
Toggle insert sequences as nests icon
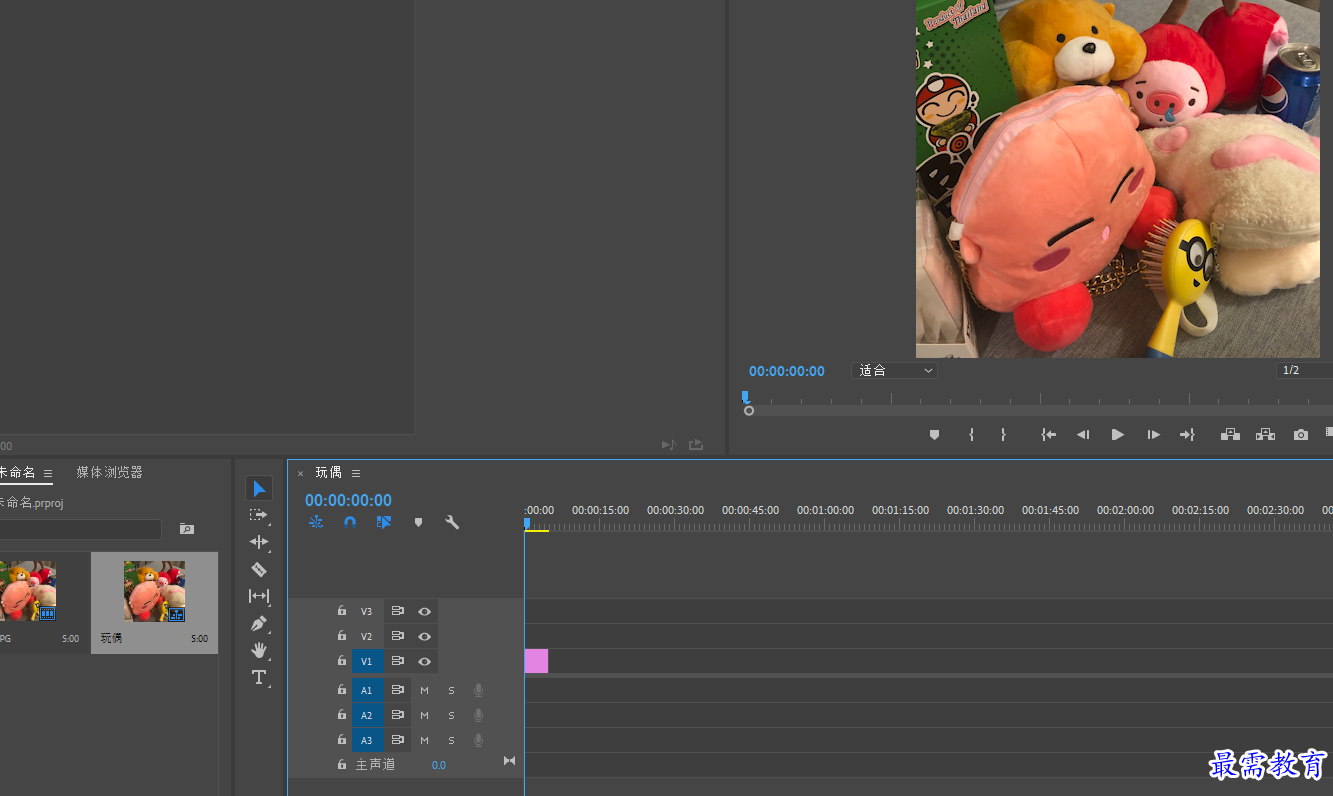[316, 522]
